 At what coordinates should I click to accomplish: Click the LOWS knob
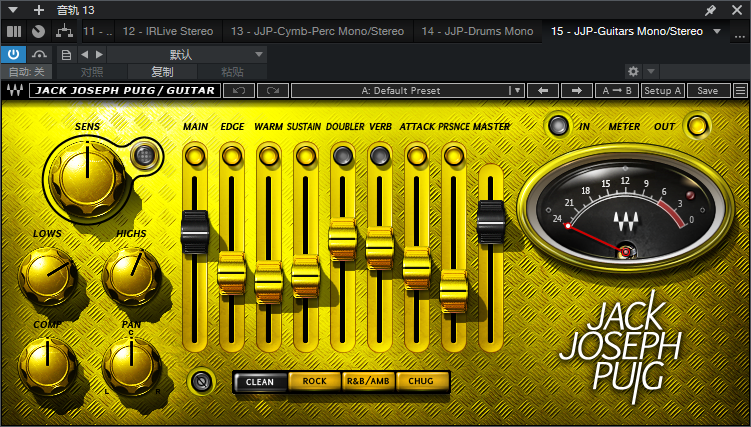pos(47,275)
